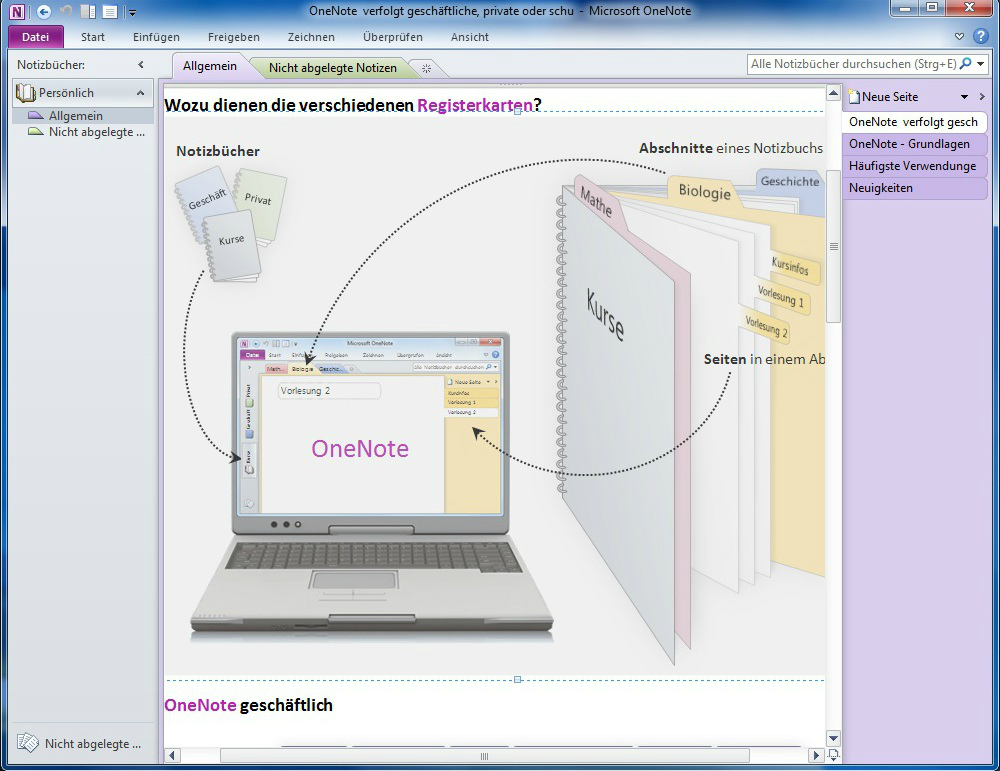Open the Datei backstage menu
The image size is (1000, 771).
click(36, 36)
